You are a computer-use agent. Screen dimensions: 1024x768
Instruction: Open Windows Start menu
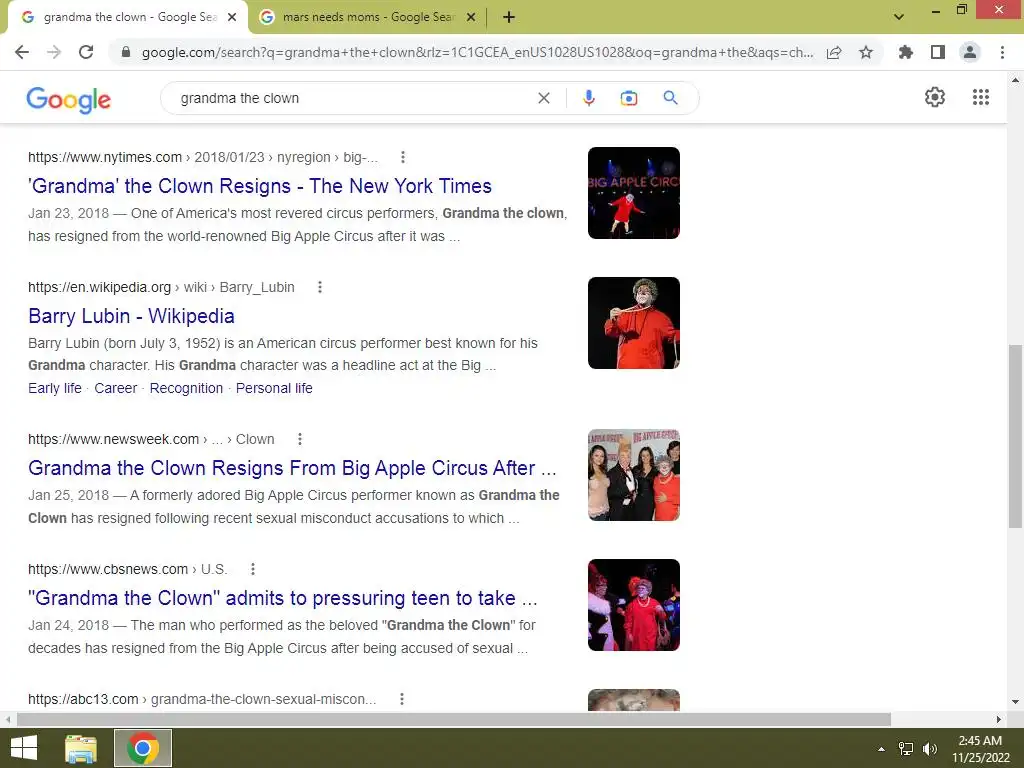pos(24,748)
